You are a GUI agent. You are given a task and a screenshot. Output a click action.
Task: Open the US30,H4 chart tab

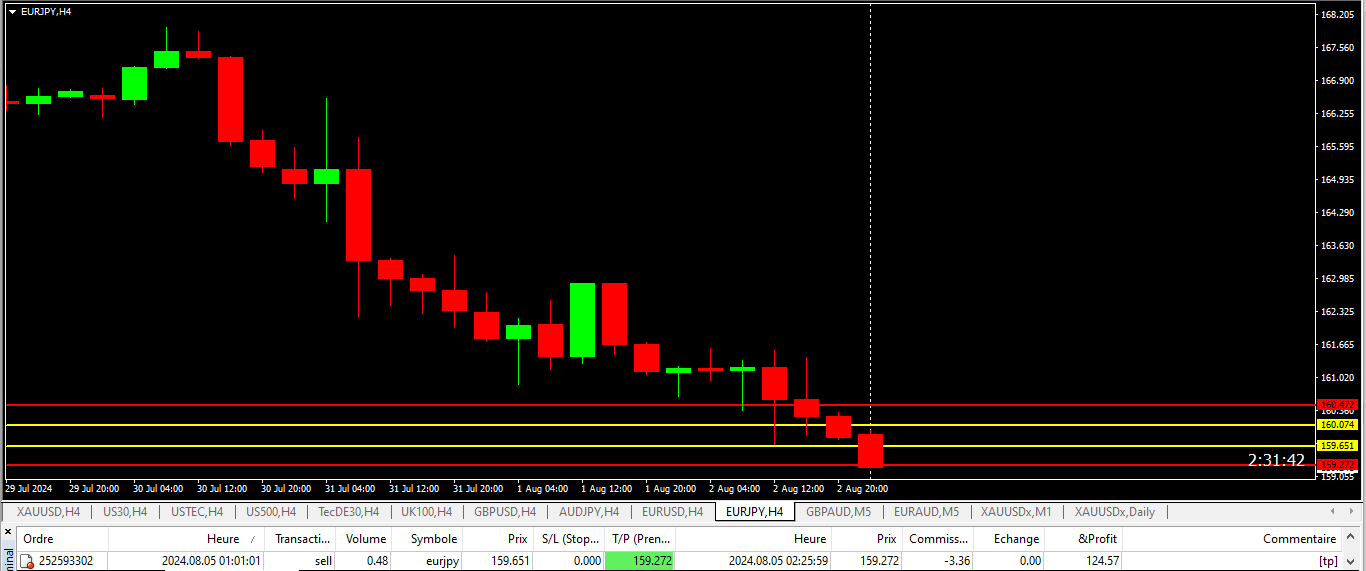(x=125, y=512)
